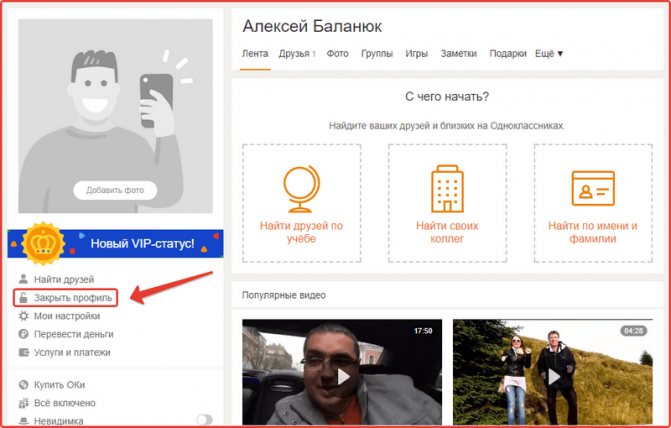The width and height of the screenshot is (671, 428).
Task: Open the Друзья tab
Action: point(297,54)
